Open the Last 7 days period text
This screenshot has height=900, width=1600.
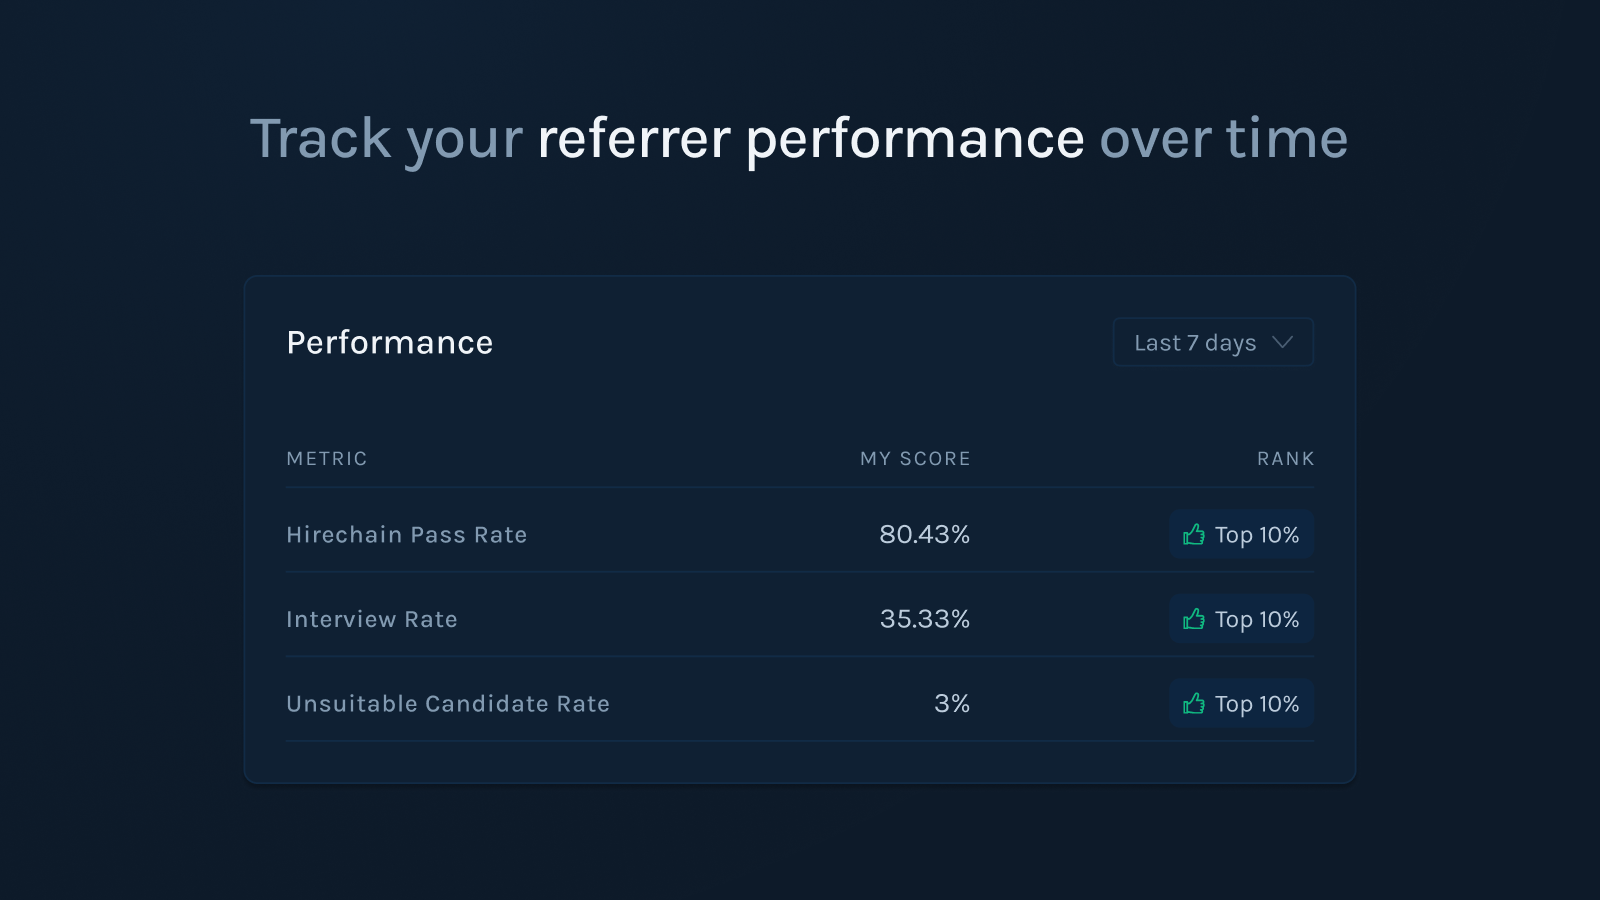click(1194, 343)
